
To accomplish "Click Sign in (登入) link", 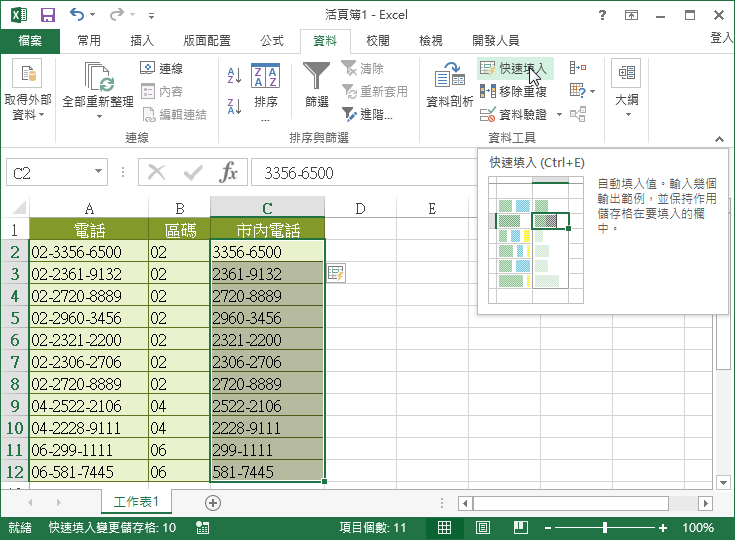I will tap(722, 38).
